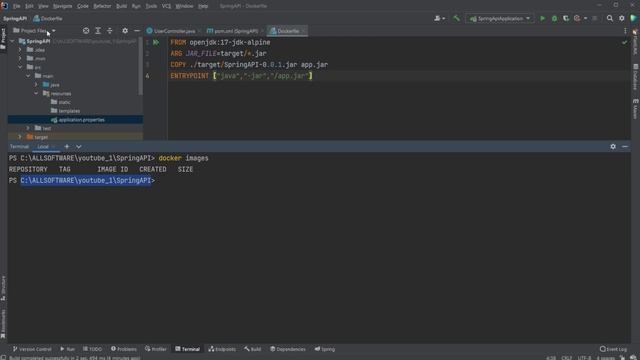The image size is (640, 360).
Task: Open the Profiler run icon in toolbar
Action: click(577, 18)
